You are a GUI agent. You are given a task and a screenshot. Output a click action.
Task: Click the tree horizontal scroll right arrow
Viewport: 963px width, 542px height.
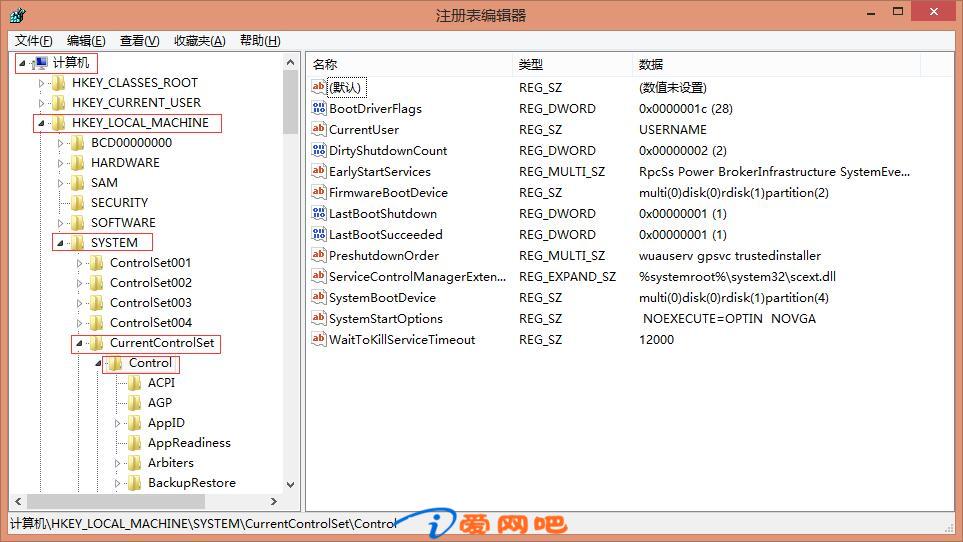click(274, 501)
